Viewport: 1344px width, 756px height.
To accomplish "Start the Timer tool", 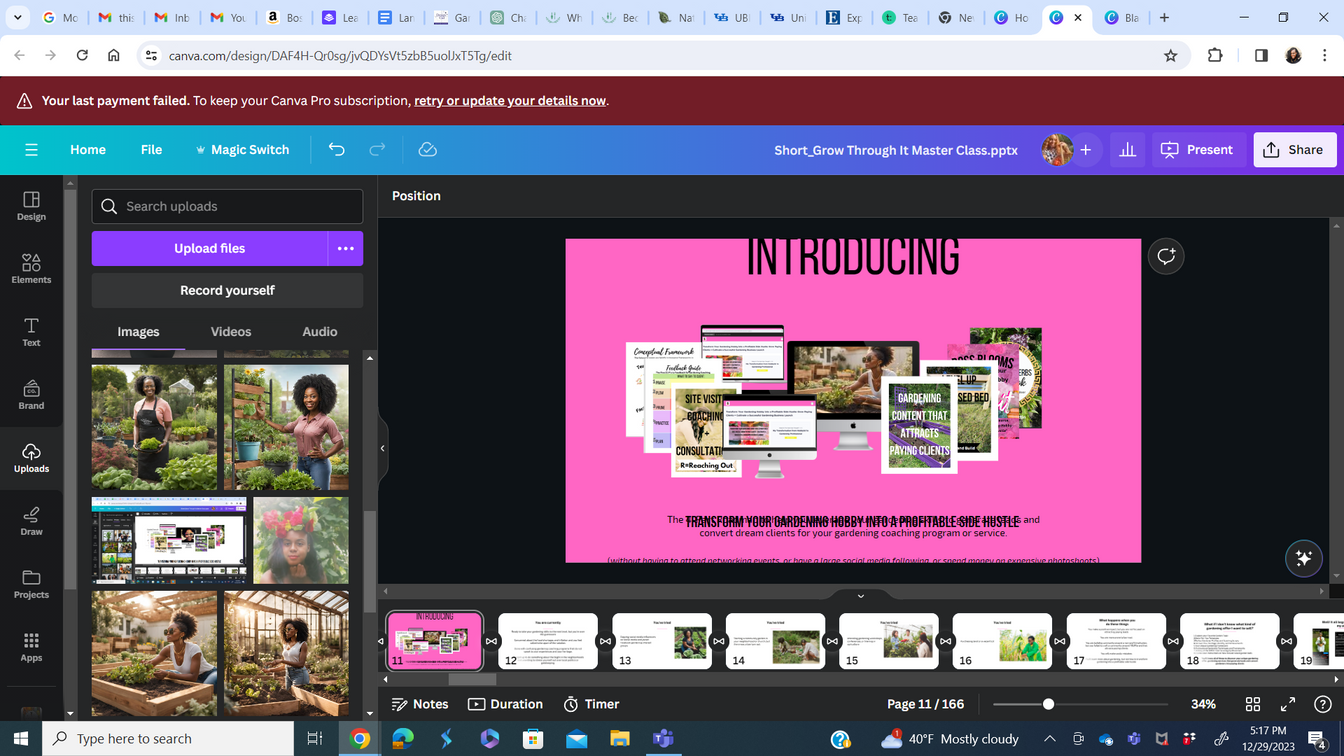I will (x=591, y=704).
